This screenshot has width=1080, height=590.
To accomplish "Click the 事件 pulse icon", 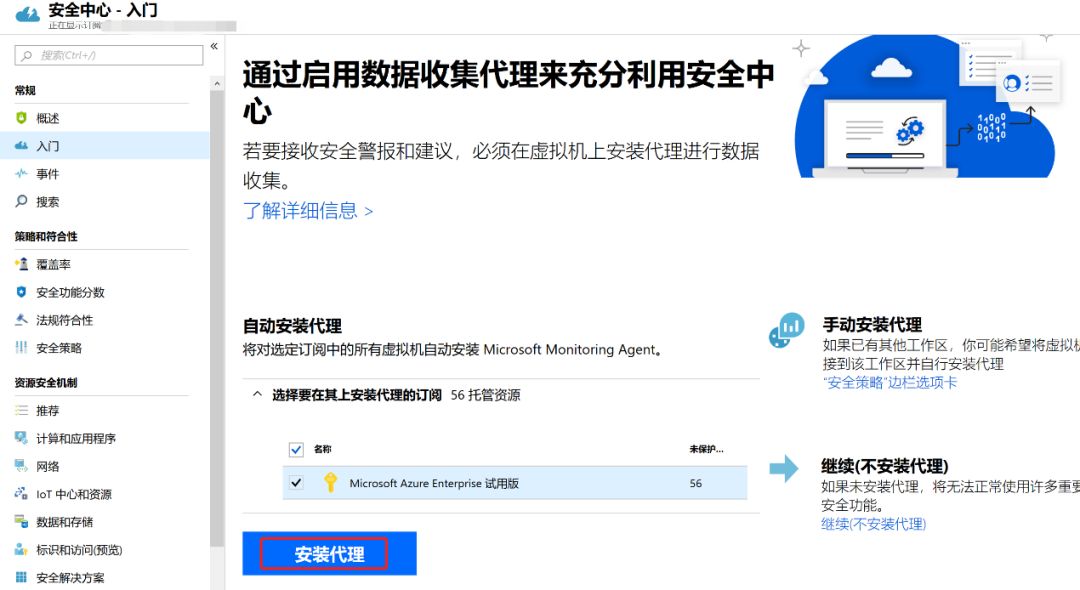I will pos(21,173).
